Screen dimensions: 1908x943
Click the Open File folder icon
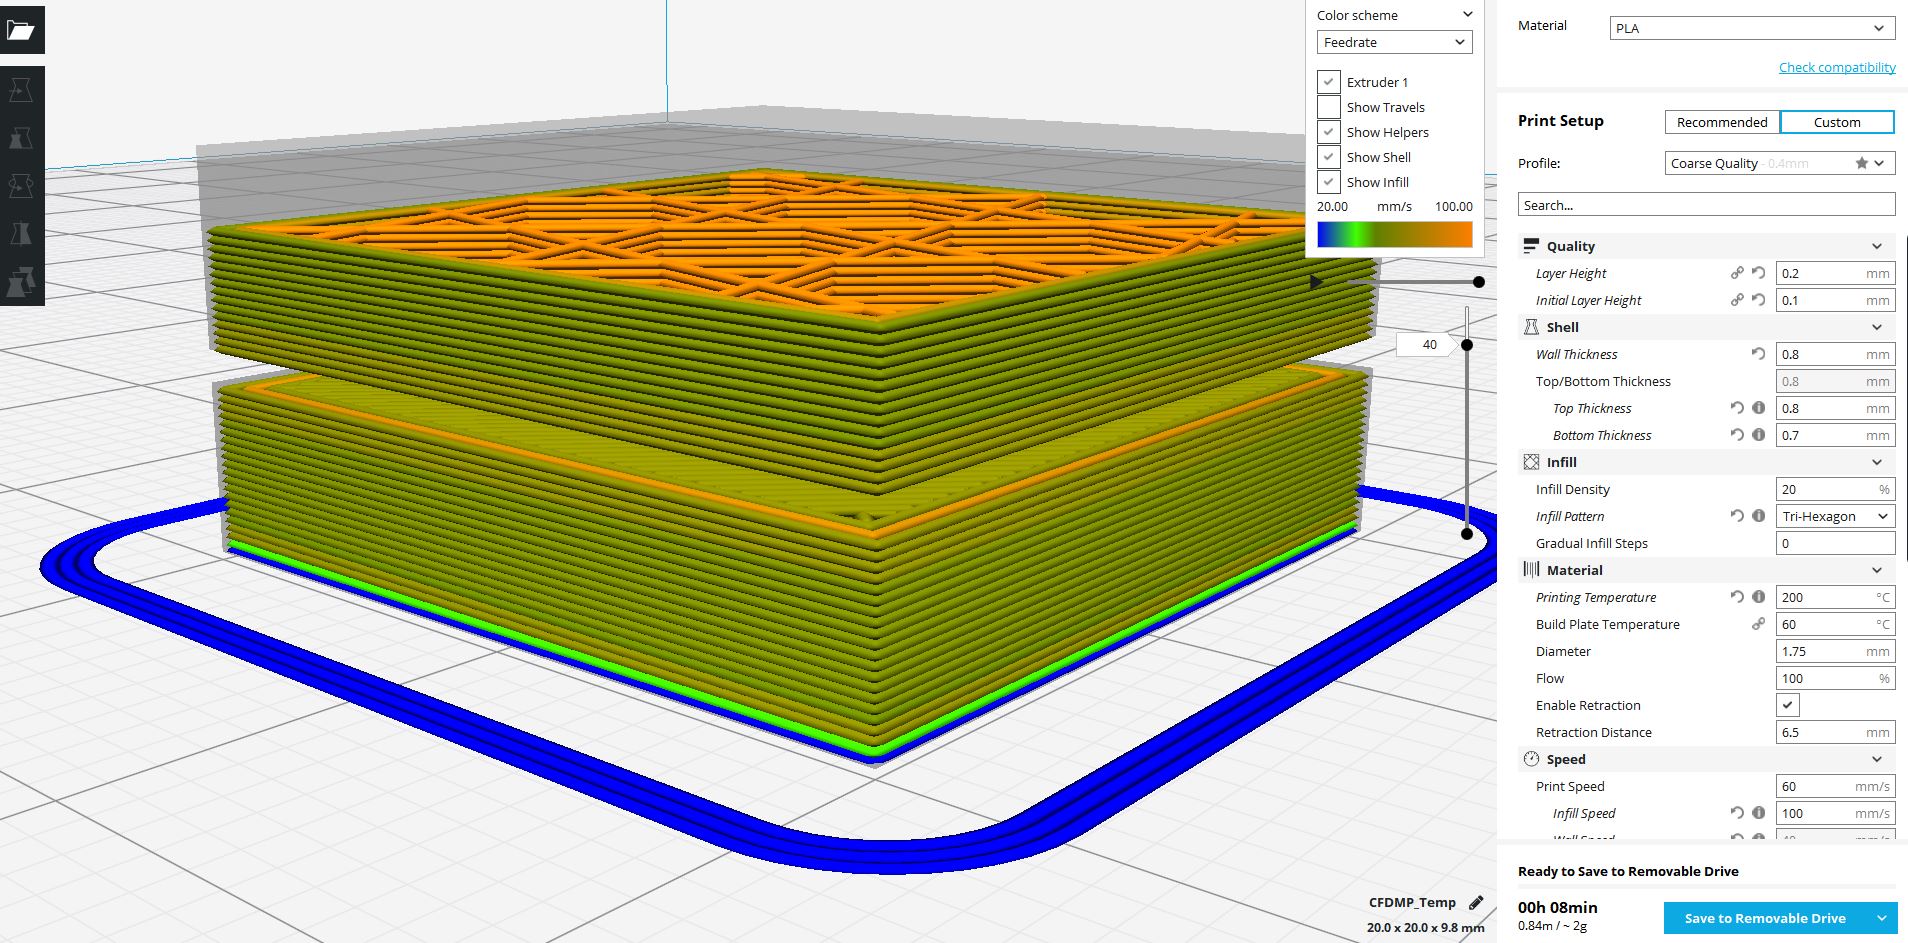[x=21, y=30]
